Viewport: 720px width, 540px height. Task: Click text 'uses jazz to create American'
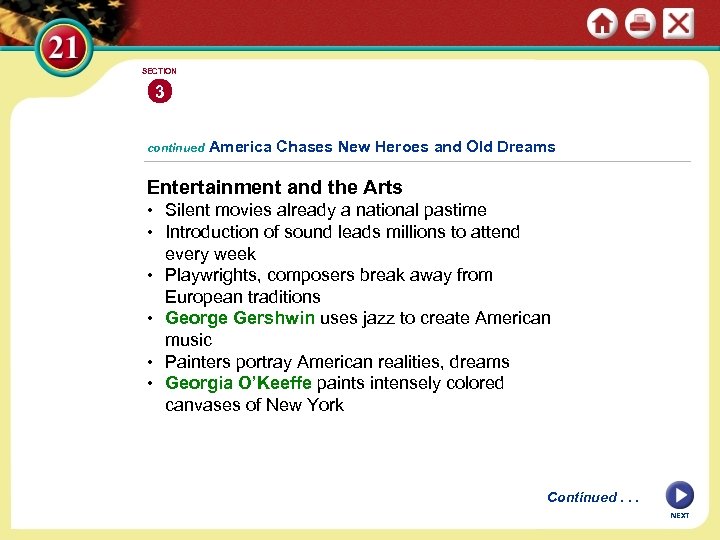click(435, 318)
